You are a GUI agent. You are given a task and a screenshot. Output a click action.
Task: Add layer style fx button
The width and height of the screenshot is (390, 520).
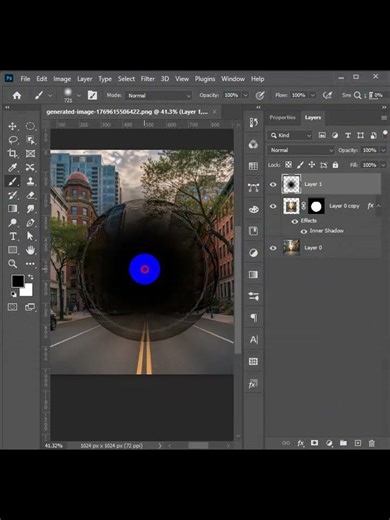point(300,443)
